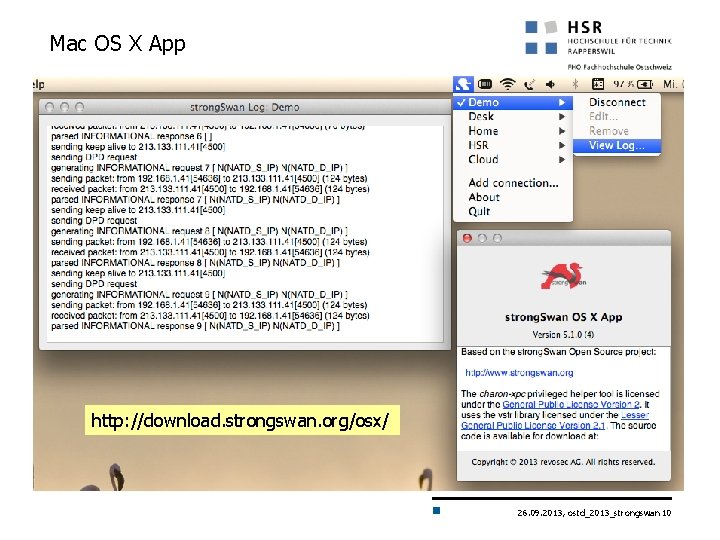Click the strongSwan menu bar icon
The width and height of the screenshot is (720, 540).
[x=463, y=84]
